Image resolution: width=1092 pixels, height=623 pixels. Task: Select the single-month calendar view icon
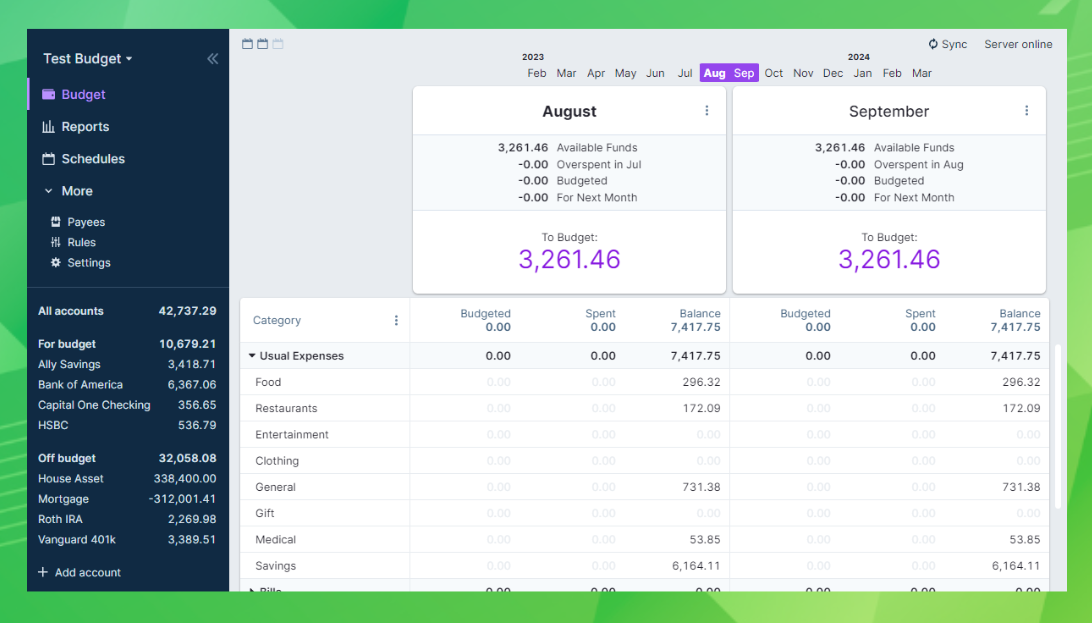pos(246,43)
